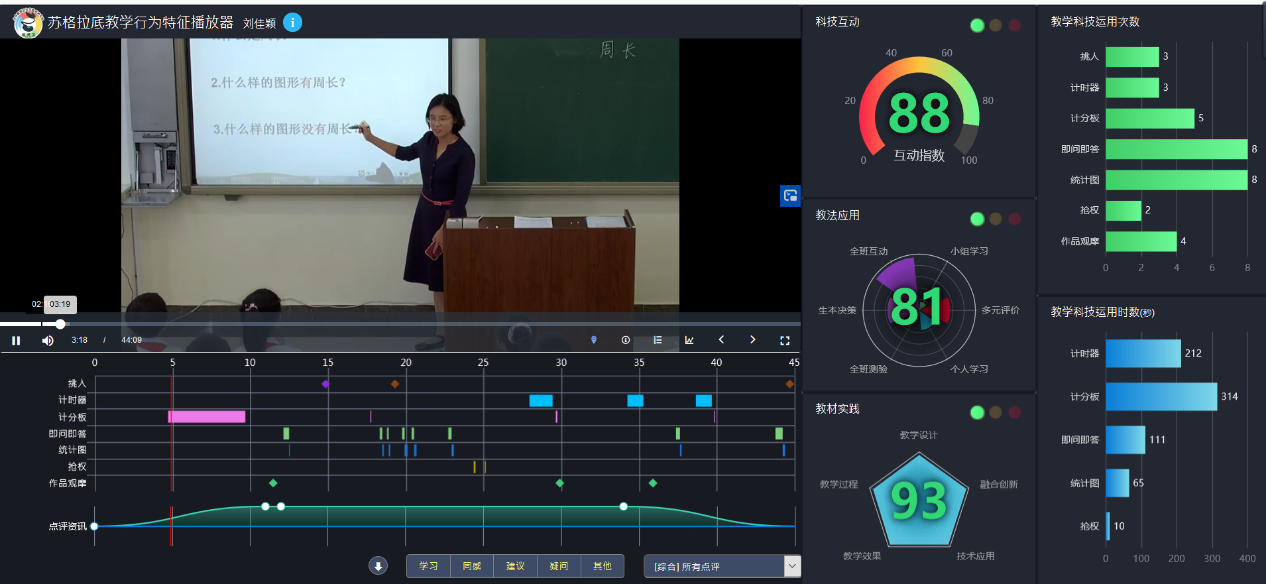
Task: Click the pink 计分板 block on timeline
Action: tap(207, 416)
